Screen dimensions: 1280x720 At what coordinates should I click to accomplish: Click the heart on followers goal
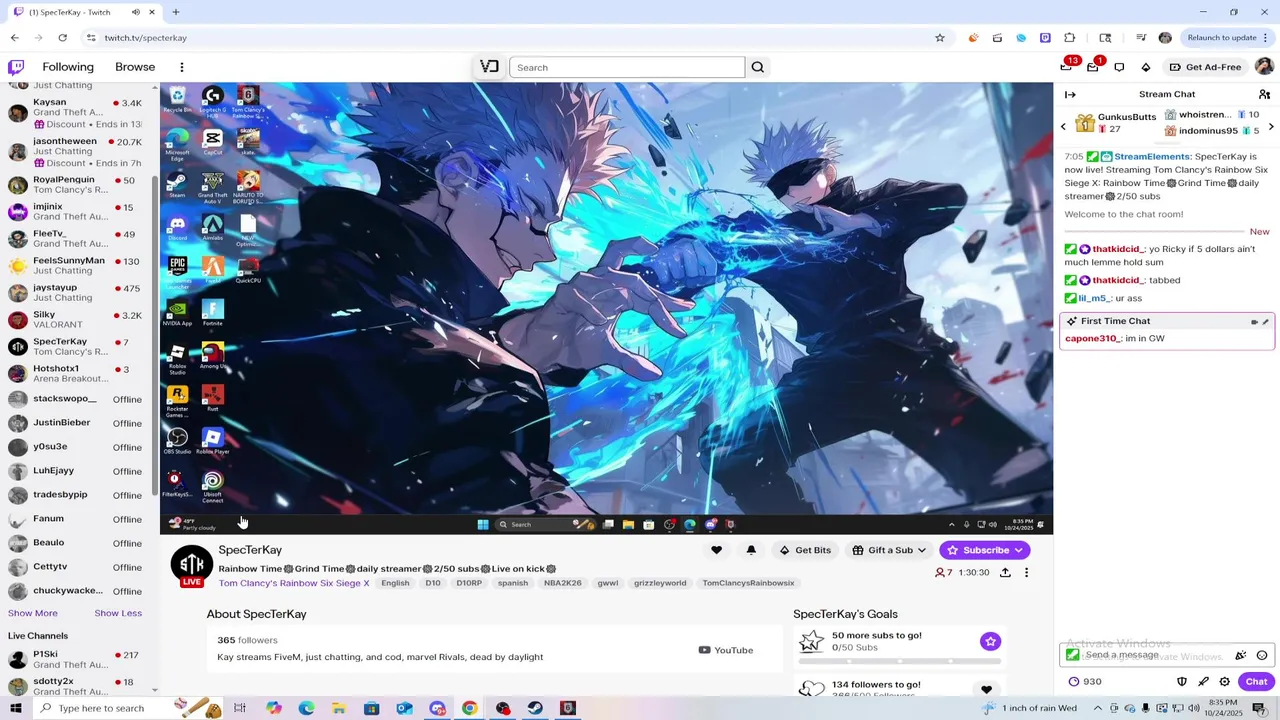986,689
